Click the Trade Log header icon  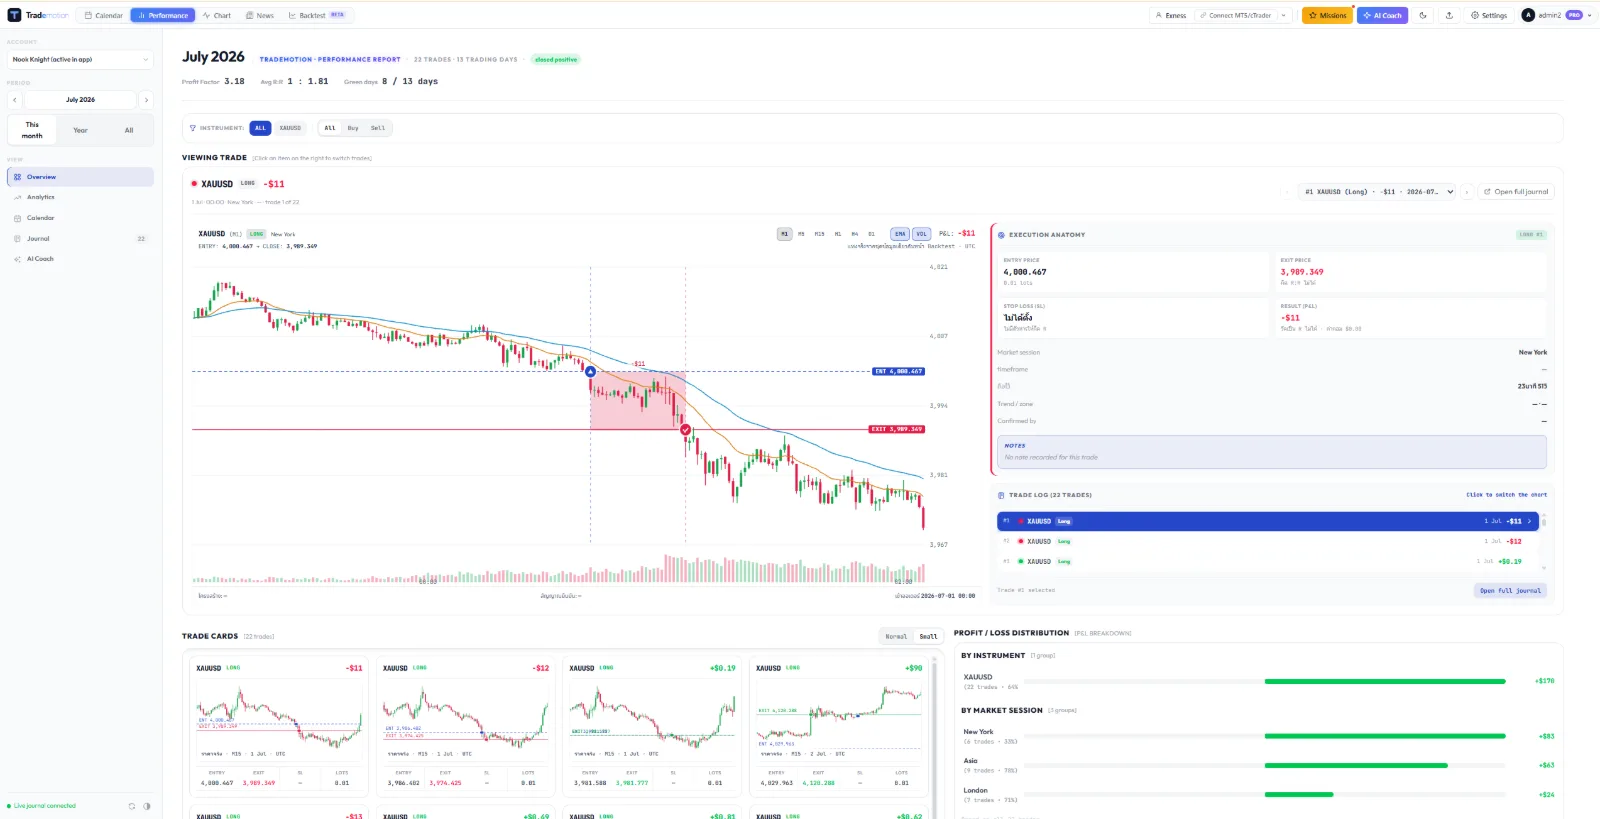pos(1001,495)
